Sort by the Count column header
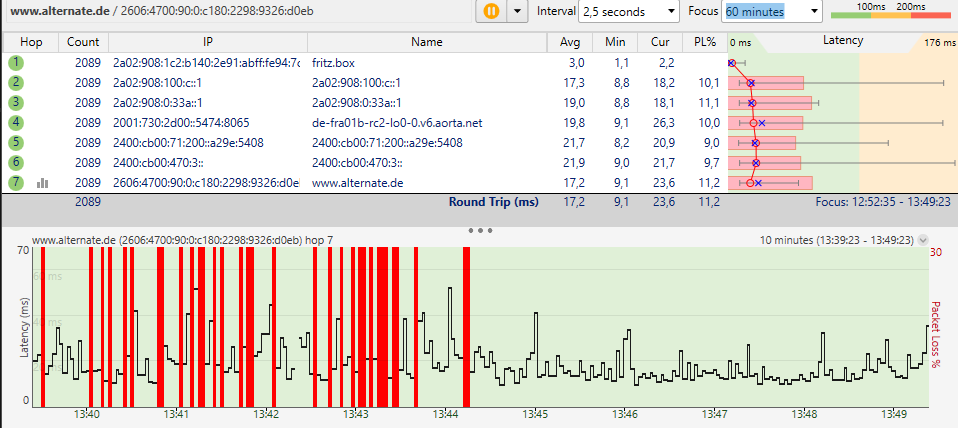Image resolution: width=958 pixels, height=428 pixels. click(83, 42)
